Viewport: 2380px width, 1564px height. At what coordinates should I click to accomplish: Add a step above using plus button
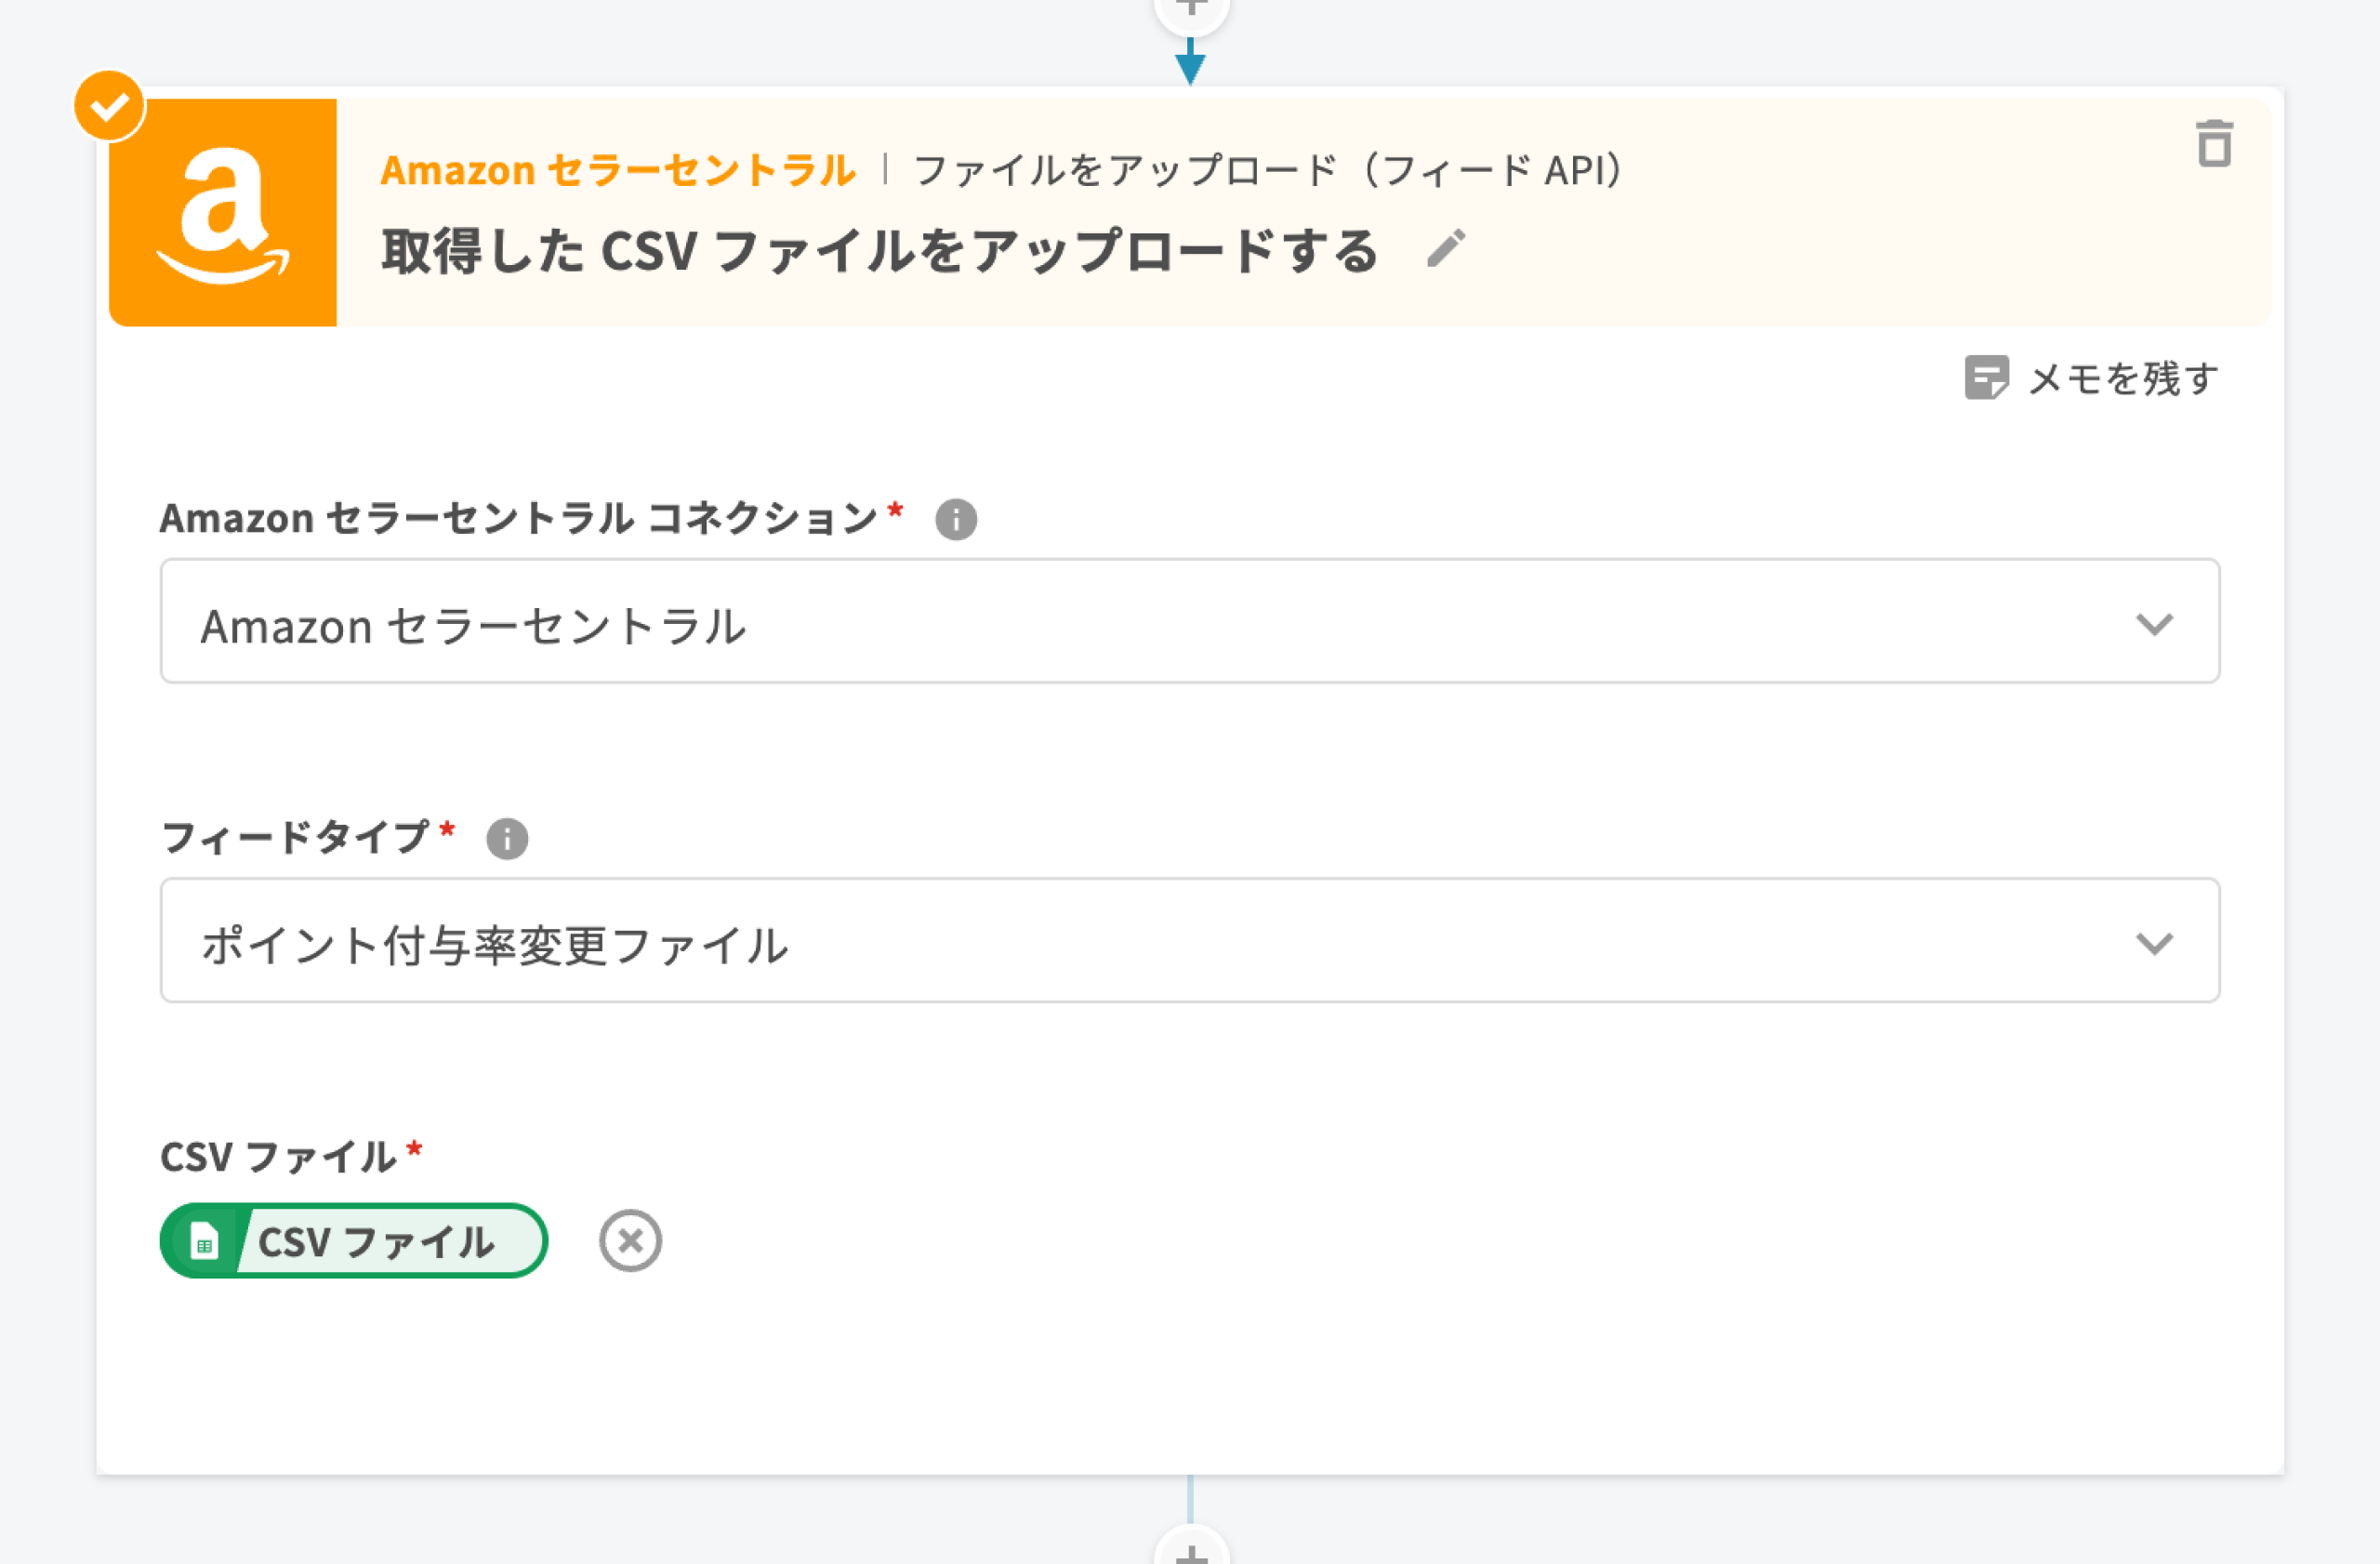tap(1190, 10)
